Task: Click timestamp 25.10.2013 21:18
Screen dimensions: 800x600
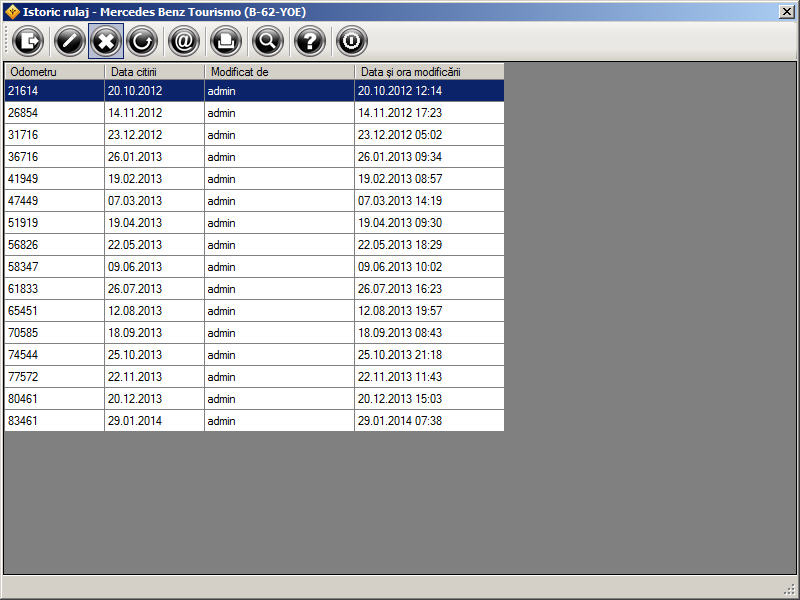Action: click(x=400, y=355)
